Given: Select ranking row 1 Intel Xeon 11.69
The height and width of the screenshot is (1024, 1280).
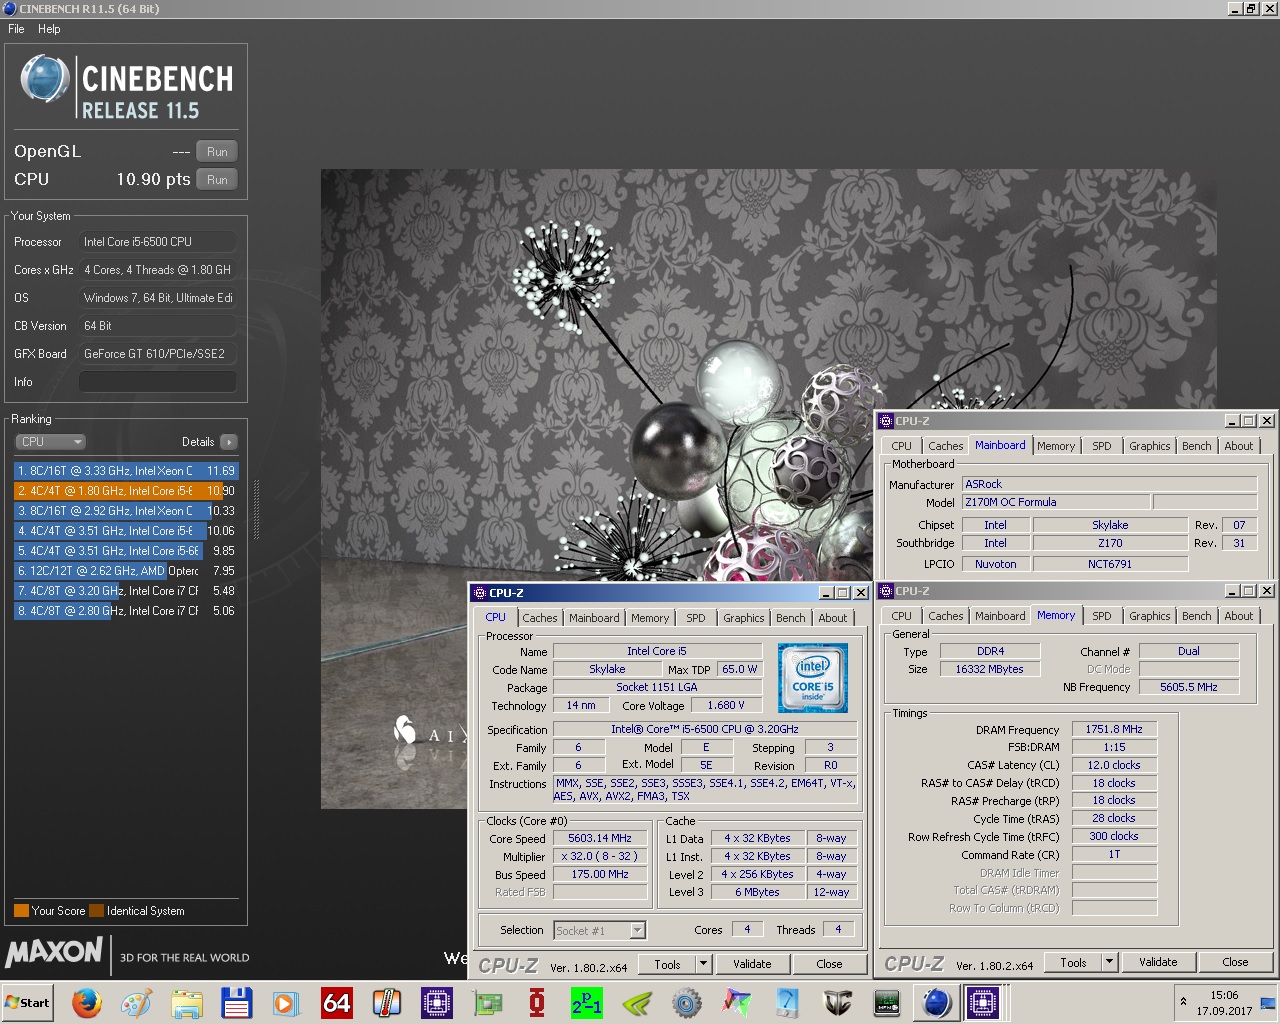Looking at the screenshot, I should point(126,470).
